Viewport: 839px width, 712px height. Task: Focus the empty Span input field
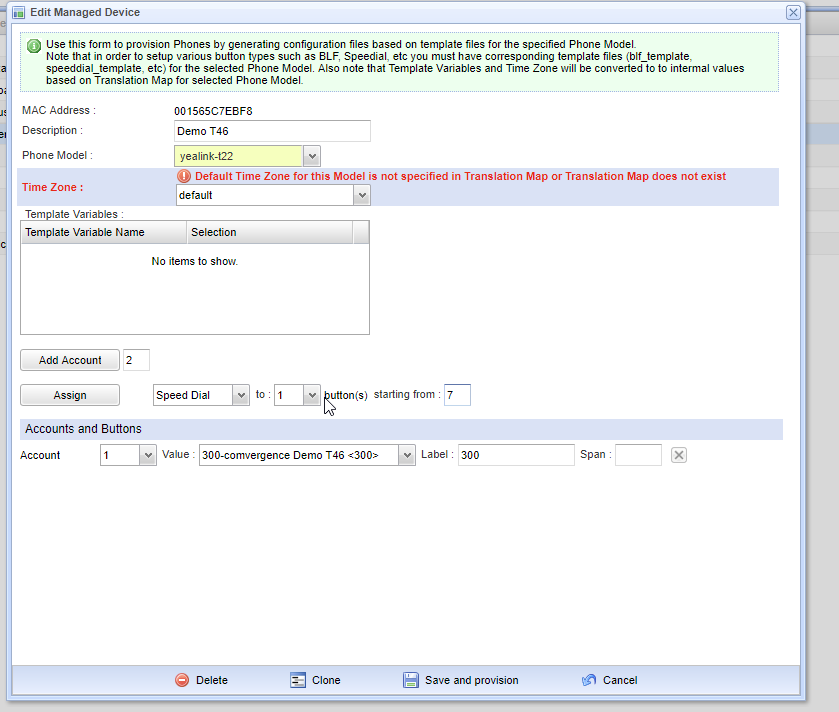638,455
